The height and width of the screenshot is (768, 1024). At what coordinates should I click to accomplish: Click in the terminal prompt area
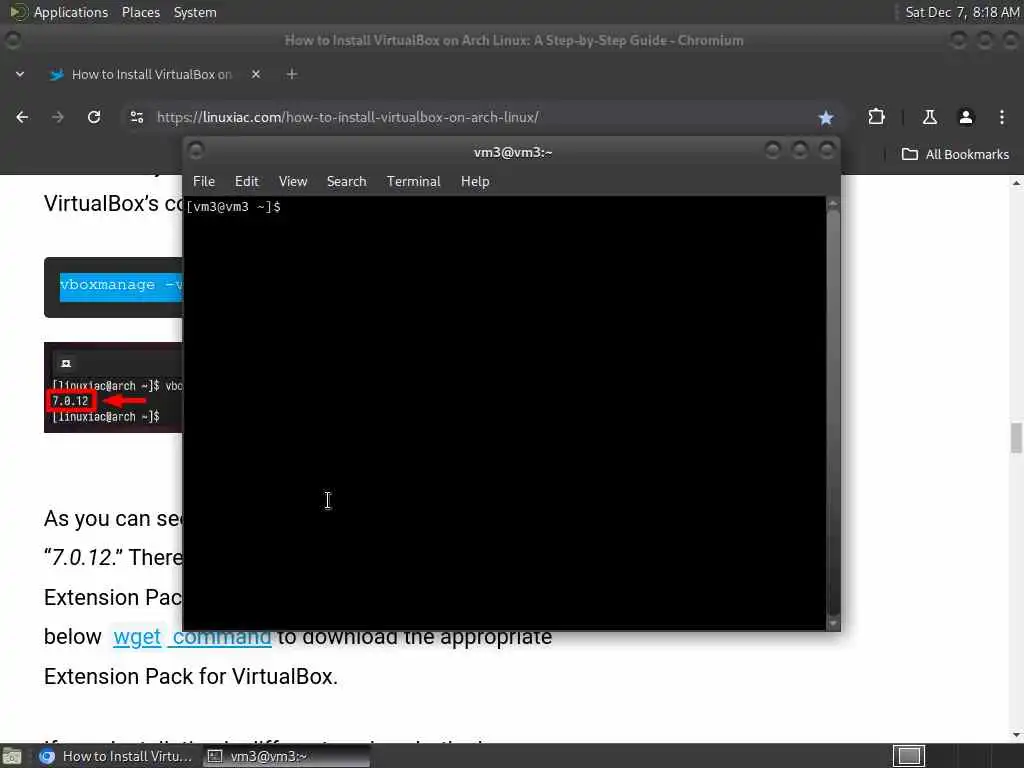504,413
